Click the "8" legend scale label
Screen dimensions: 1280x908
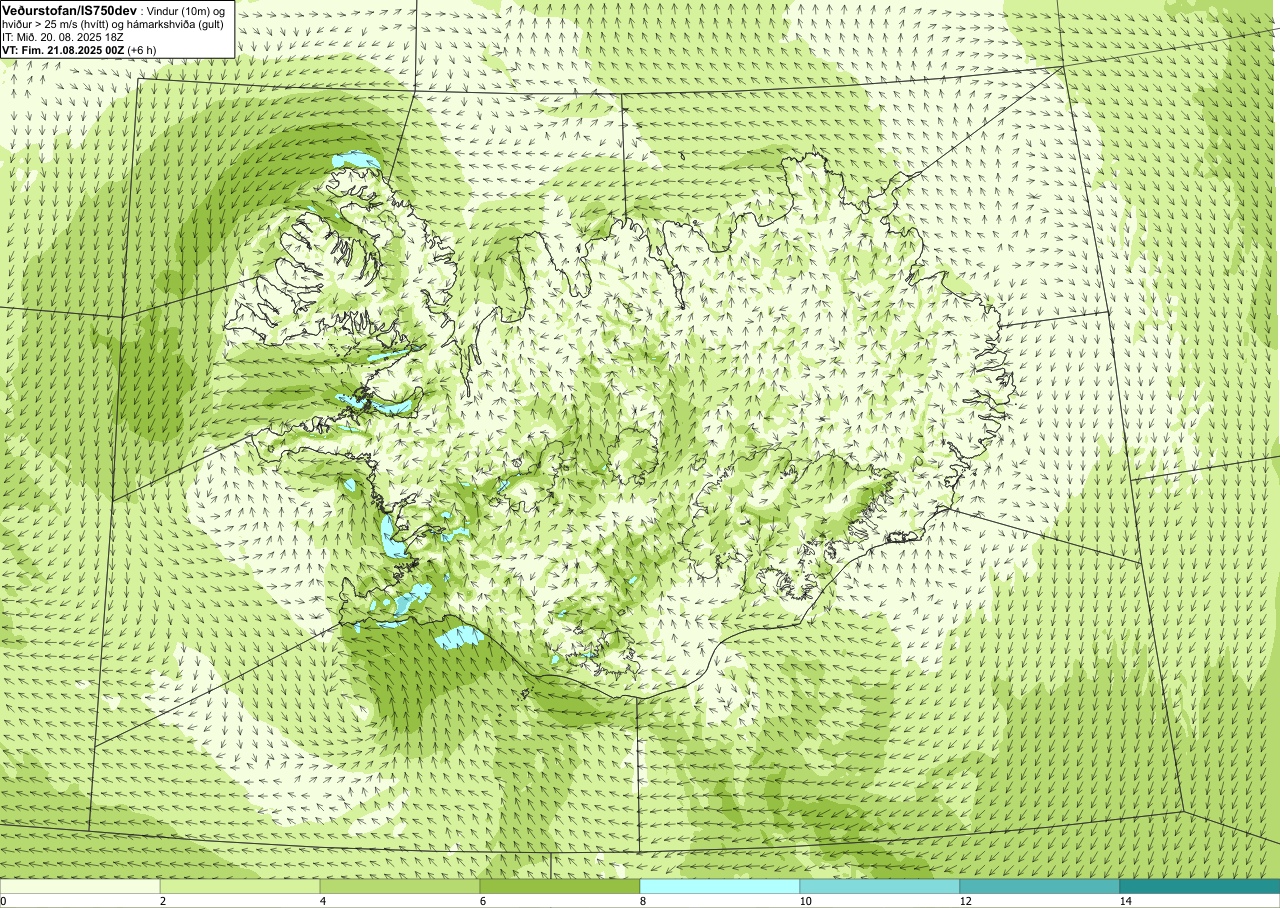coord(642,901)
